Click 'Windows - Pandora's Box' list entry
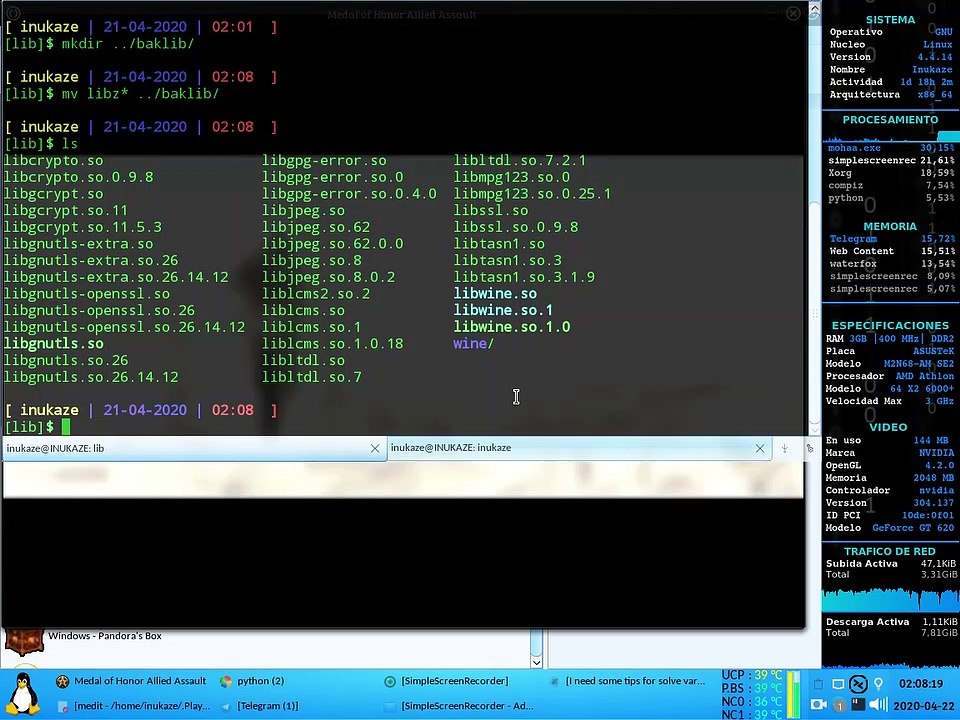 point(105,636)
